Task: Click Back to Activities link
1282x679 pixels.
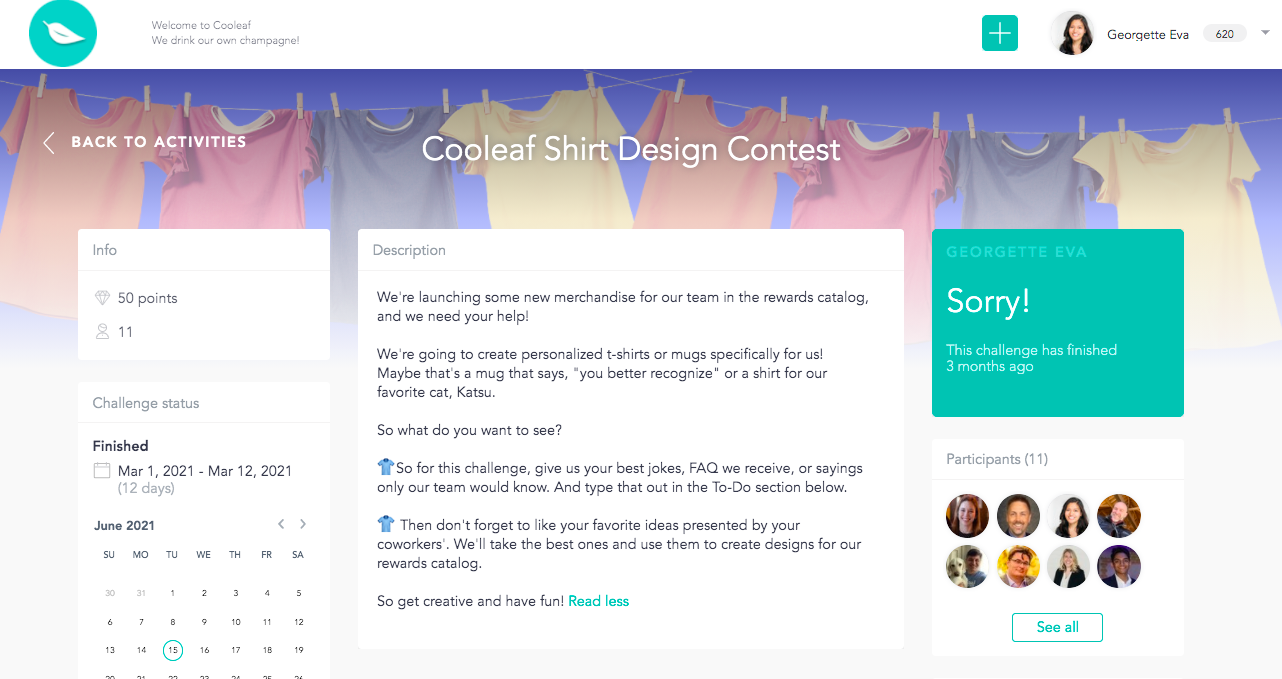Action: click(x=158, y=142)
